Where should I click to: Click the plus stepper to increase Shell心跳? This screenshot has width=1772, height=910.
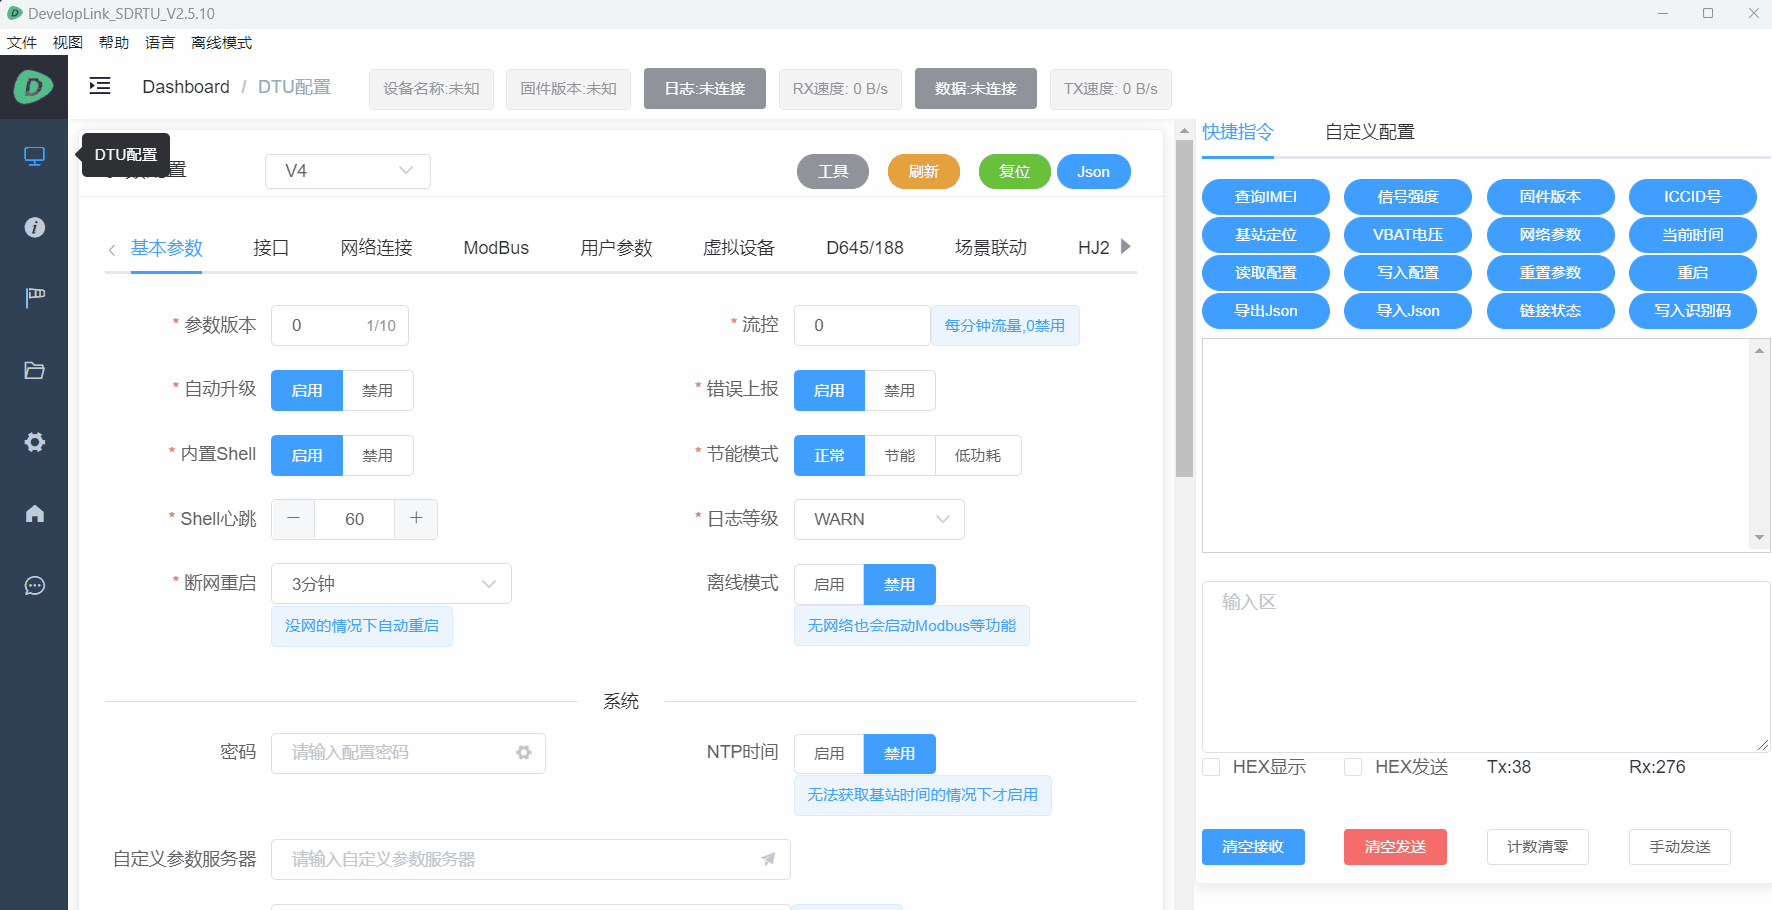pyautogui.click(x=416, y=519)
